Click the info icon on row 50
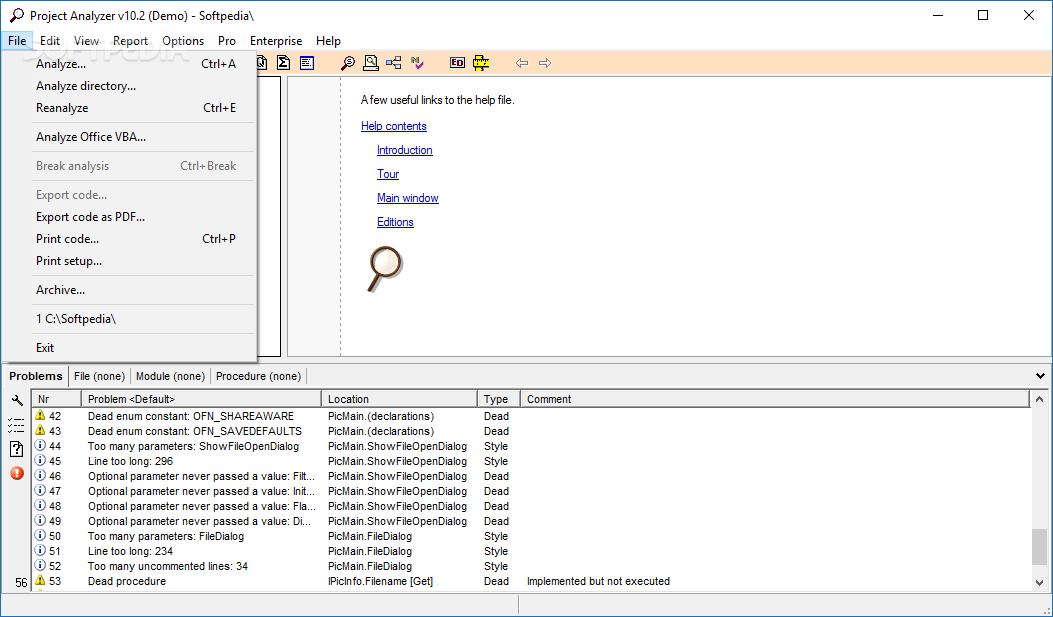This screenshot has height=617, width=1053. [x=40, y=536]
